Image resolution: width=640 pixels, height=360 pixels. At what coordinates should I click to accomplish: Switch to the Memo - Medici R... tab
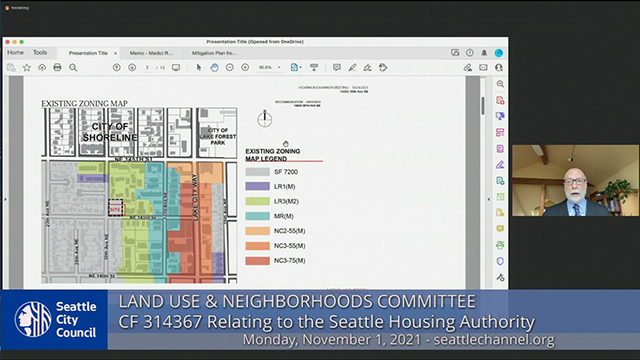pos(151,53)
